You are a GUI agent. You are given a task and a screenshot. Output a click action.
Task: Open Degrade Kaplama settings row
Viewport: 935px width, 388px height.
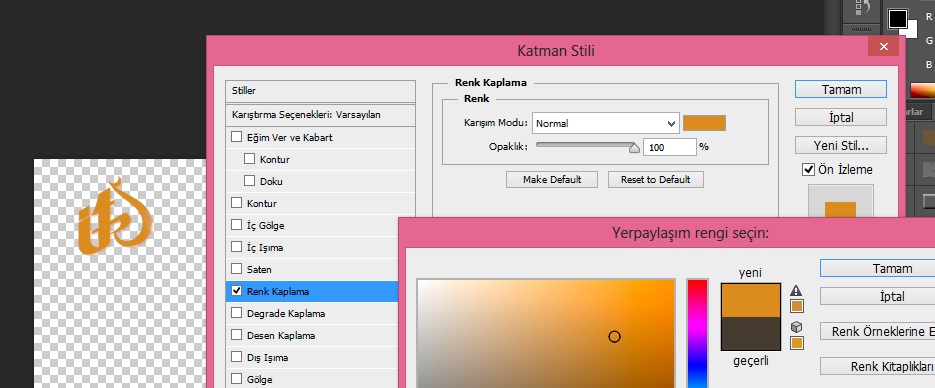pos(312,313)
